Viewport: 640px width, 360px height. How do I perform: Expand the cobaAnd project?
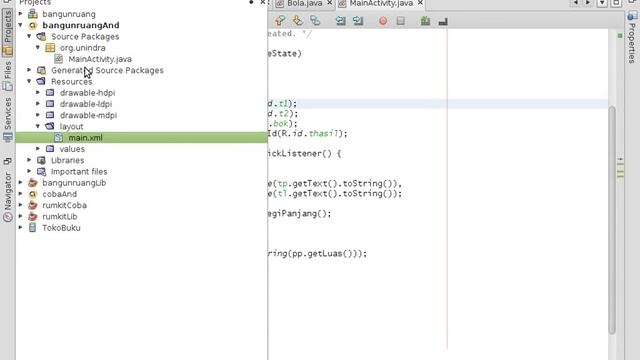pyautogui.click(x=21, y=193)
